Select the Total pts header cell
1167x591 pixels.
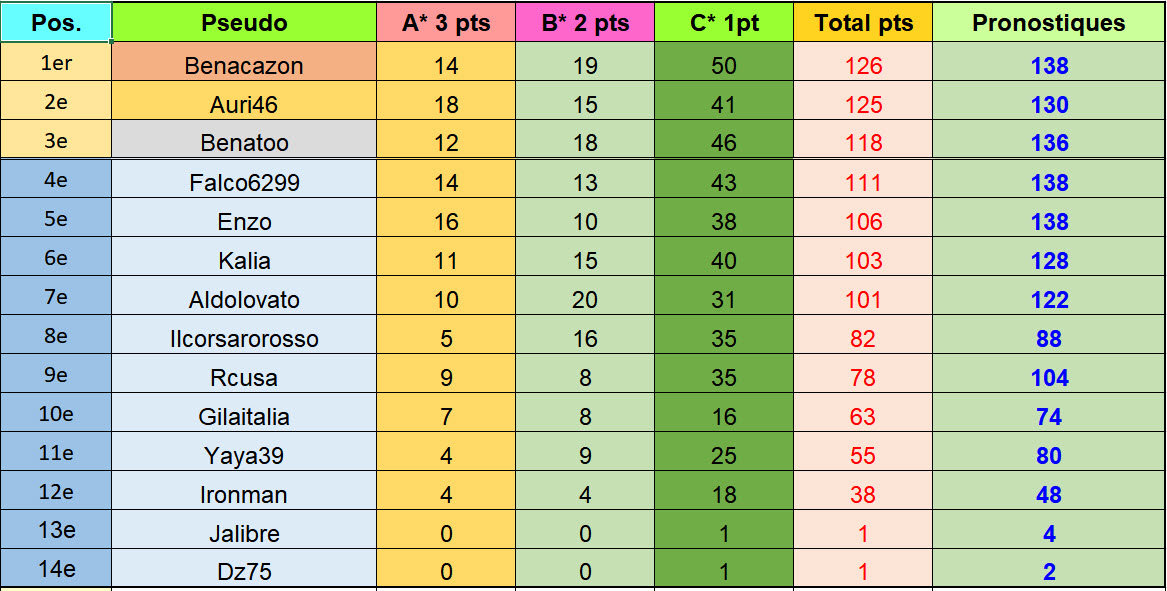pos(863,22)
